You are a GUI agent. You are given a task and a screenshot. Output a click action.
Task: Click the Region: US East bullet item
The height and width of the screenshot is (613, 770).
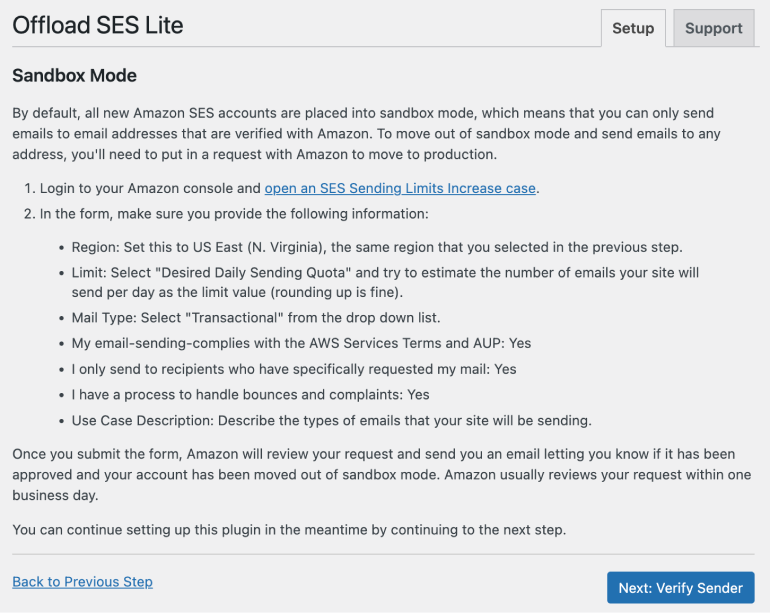(x=377, y=247)
